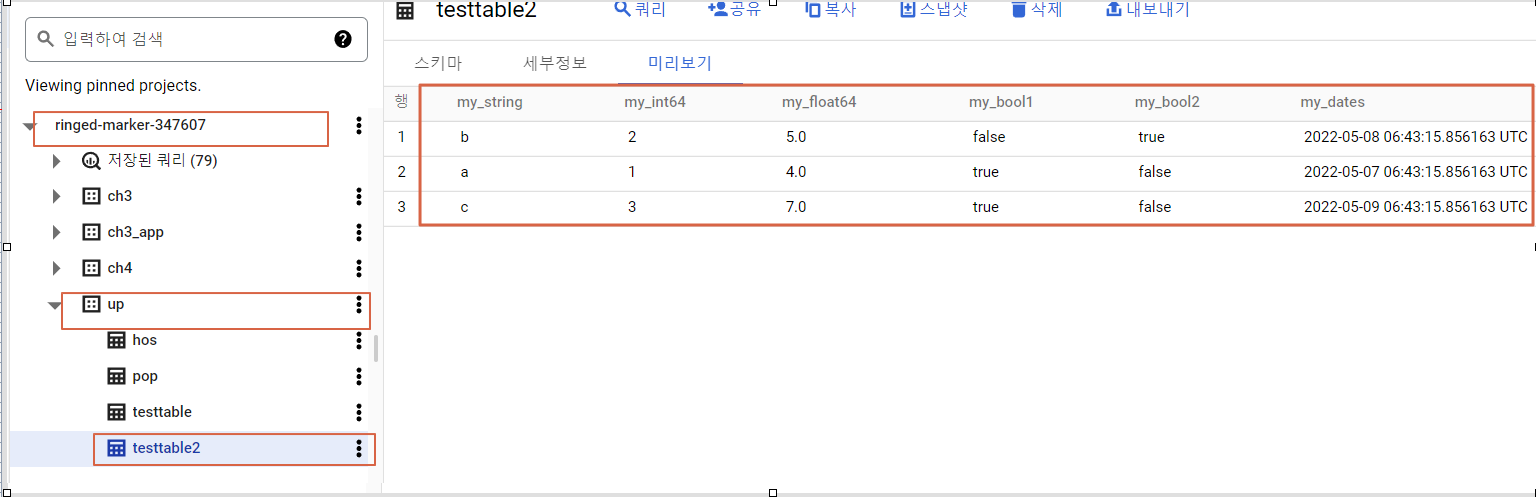
Task: Click the testtable2 table icon in tree
Action: (116, 448)
